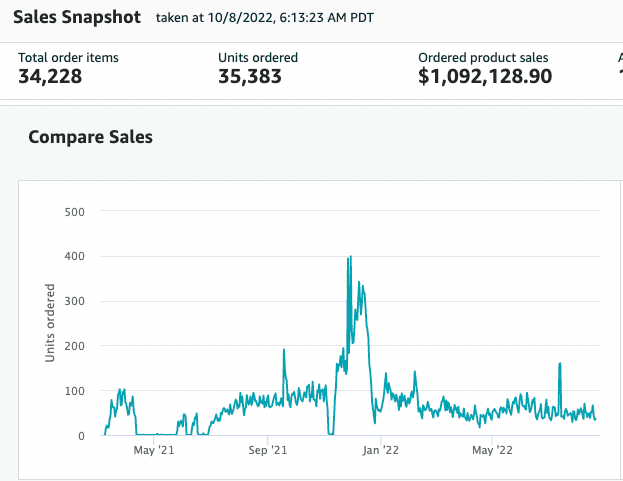
Task: Click the $1,092,128.90 sales value
Action: coord(485,77)
